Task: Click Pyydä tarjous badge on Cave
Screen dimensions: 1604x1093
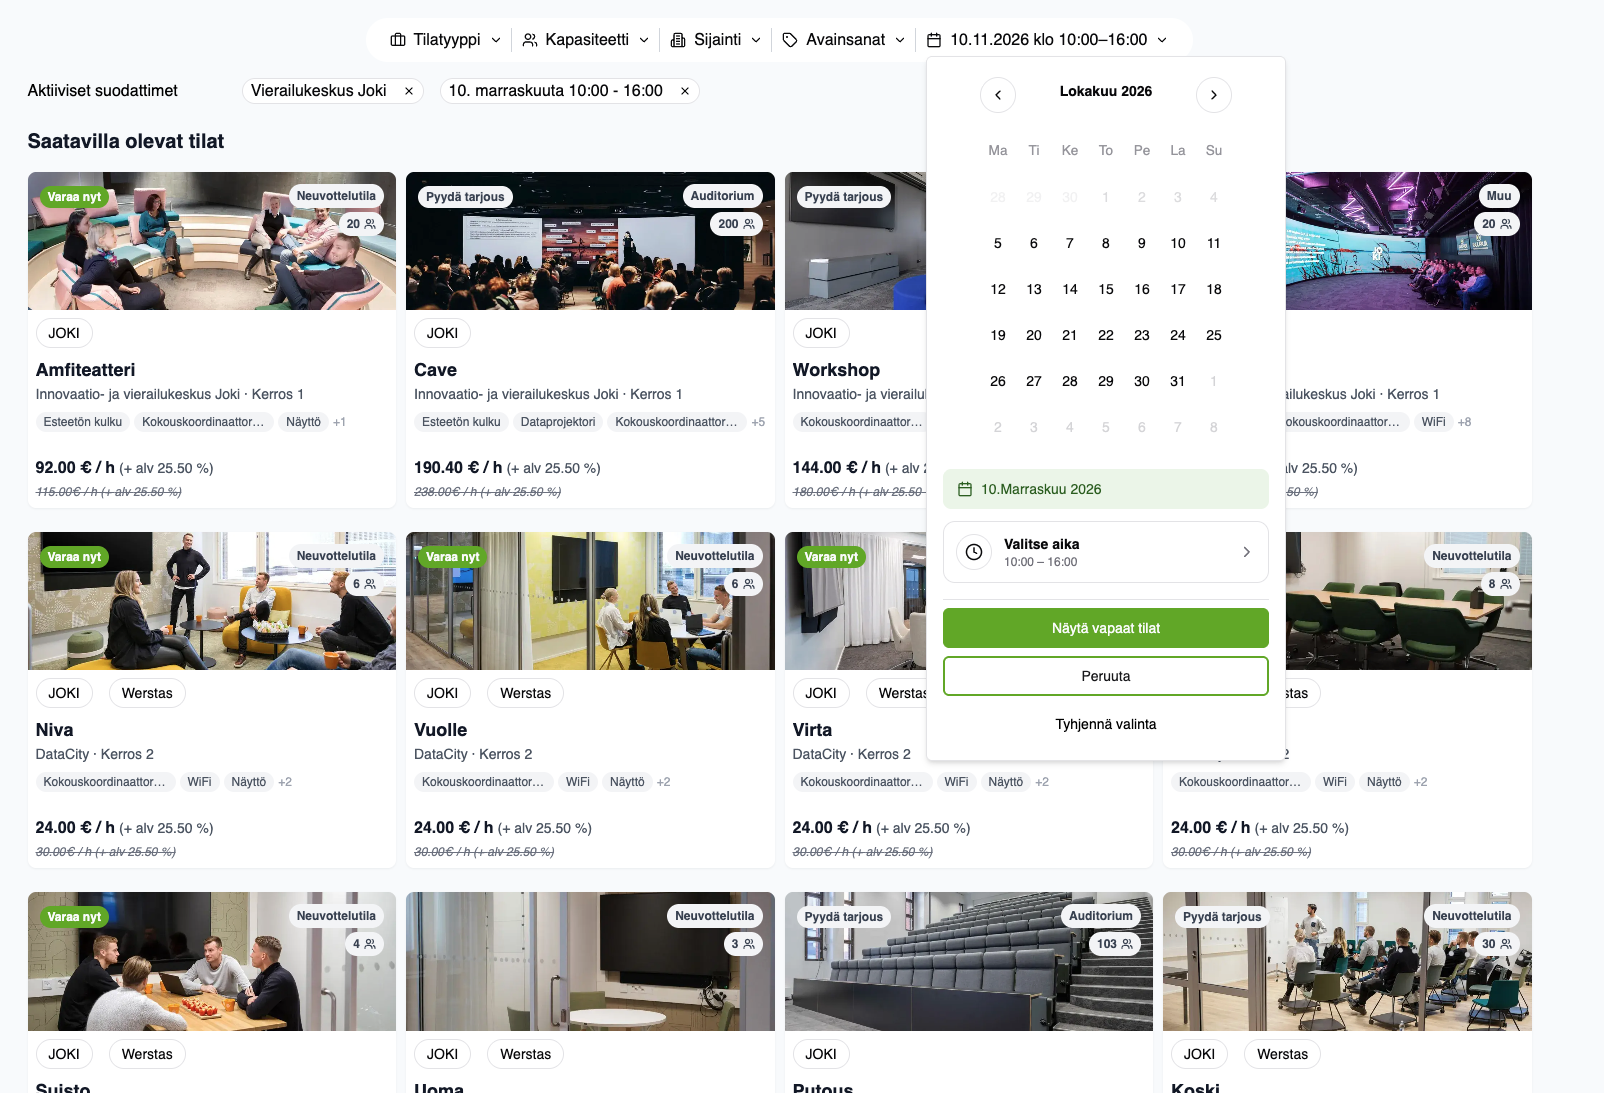Action: (465, 197)
